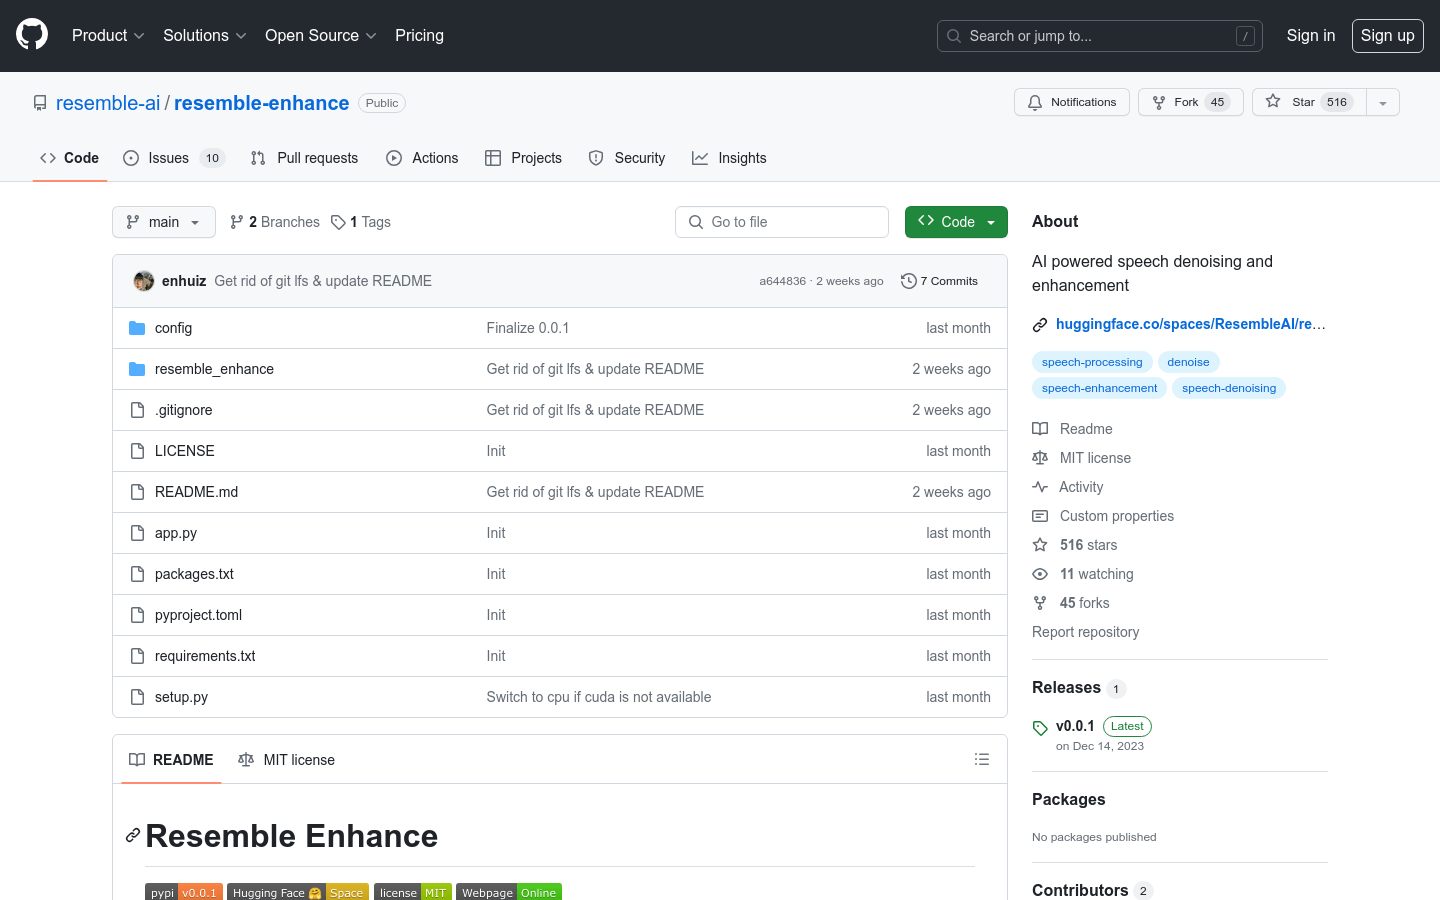Click the fork icon beside 45 forks
The image size is (1440, 900).
1040,603
